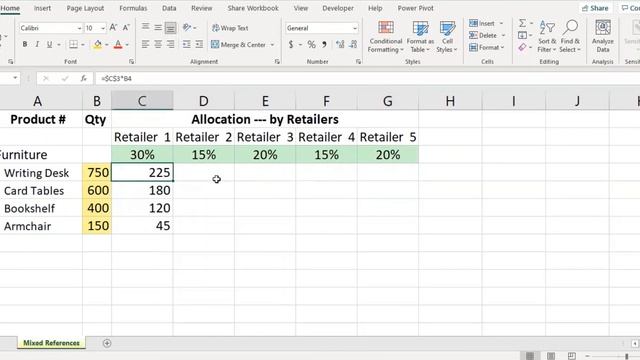
Task: Switch to the Formulas tab
Action: click(x=133, y=8)
